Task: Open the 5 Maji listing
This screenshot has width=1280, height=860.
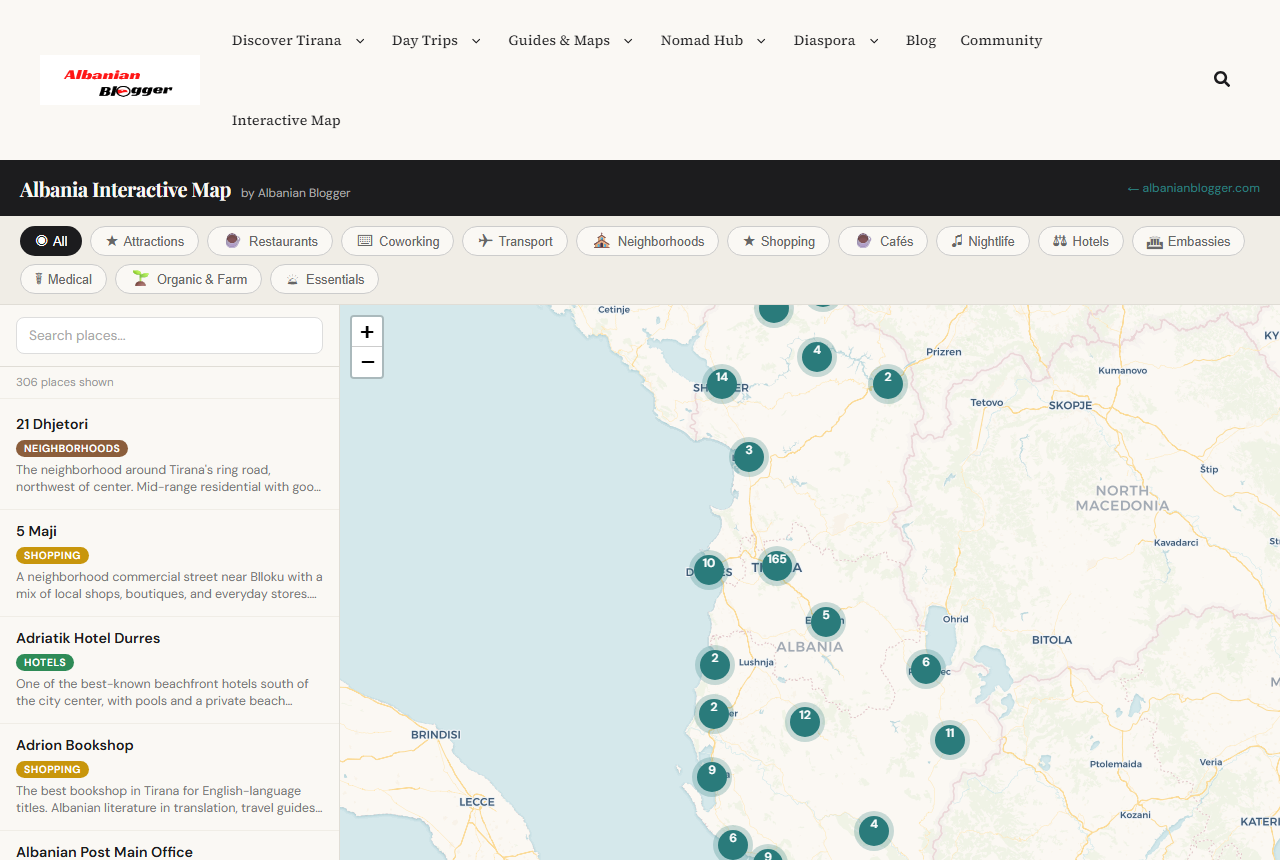Action: coord(170,563)
